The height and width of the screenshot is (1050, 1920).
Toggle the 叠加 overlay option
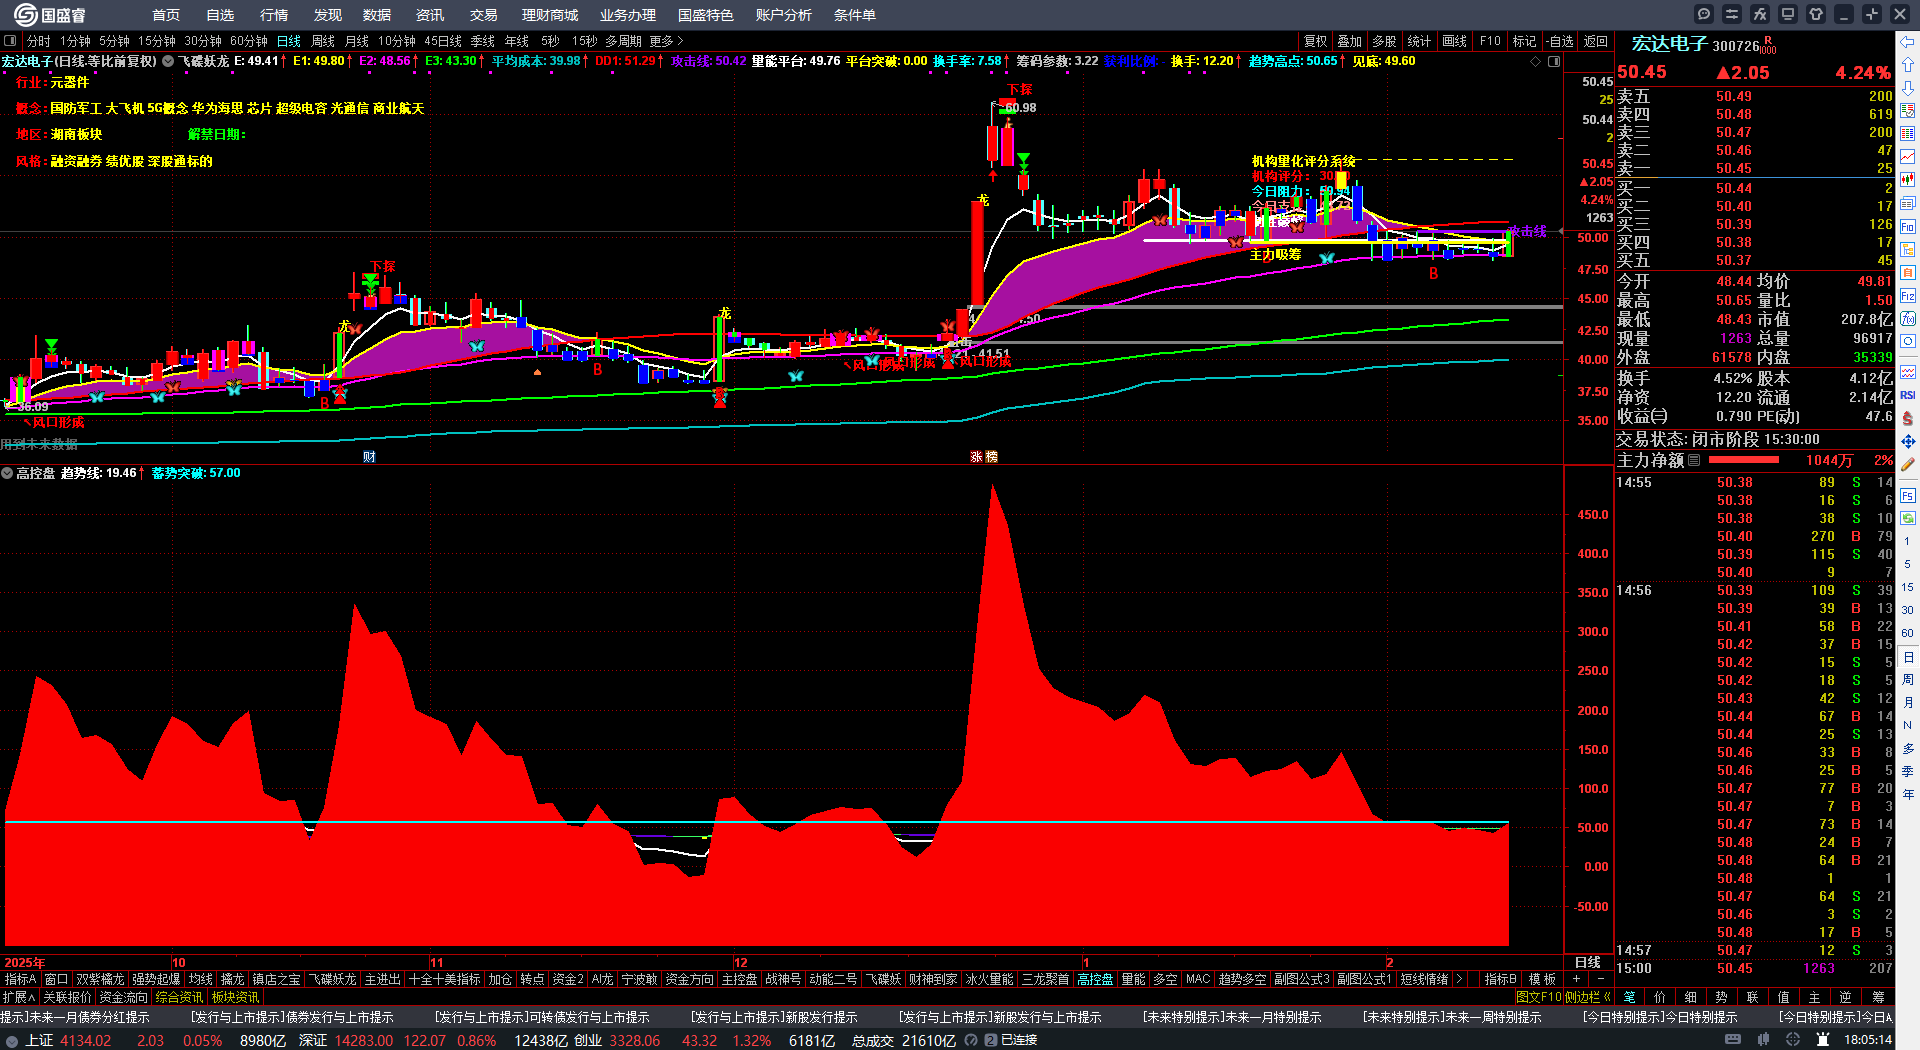(1350, 41)
